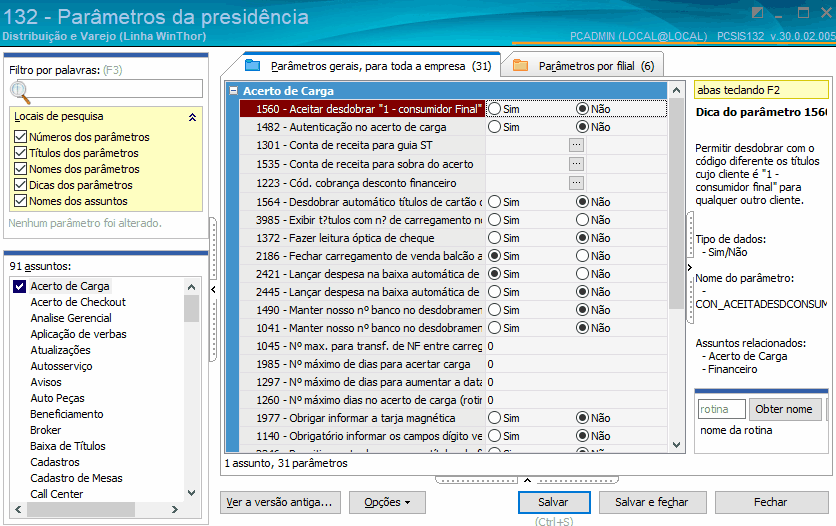Viewport: 836px width, 526px height.
Task: Select row 1297 Nº máximo de dias para aumentar
Action: click(x=362, y=382)
